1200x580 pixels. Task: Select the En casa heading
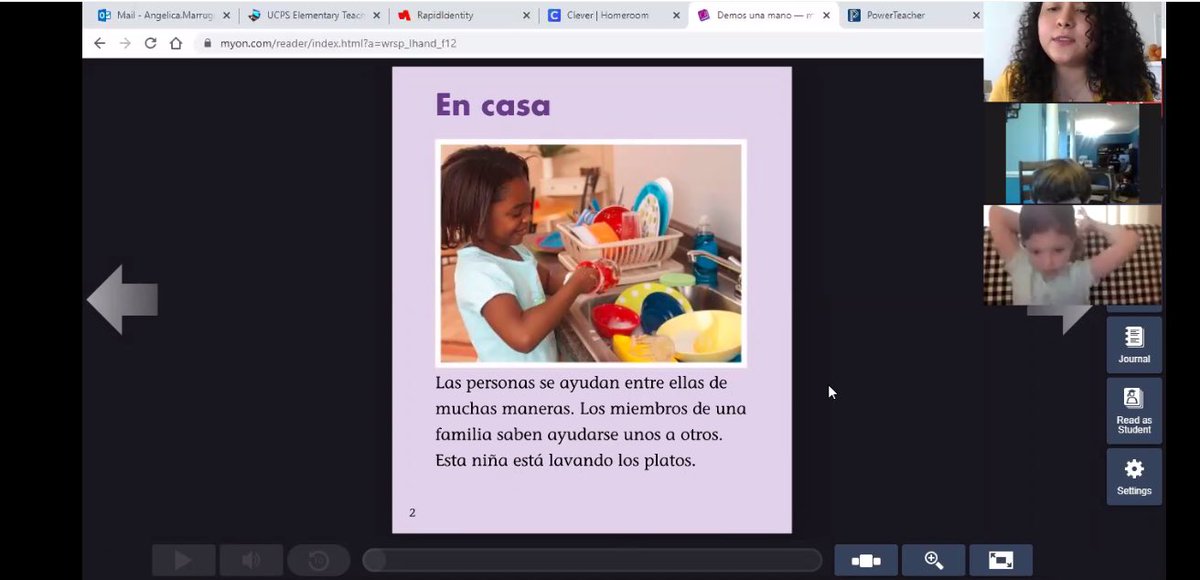pos(493,105)
